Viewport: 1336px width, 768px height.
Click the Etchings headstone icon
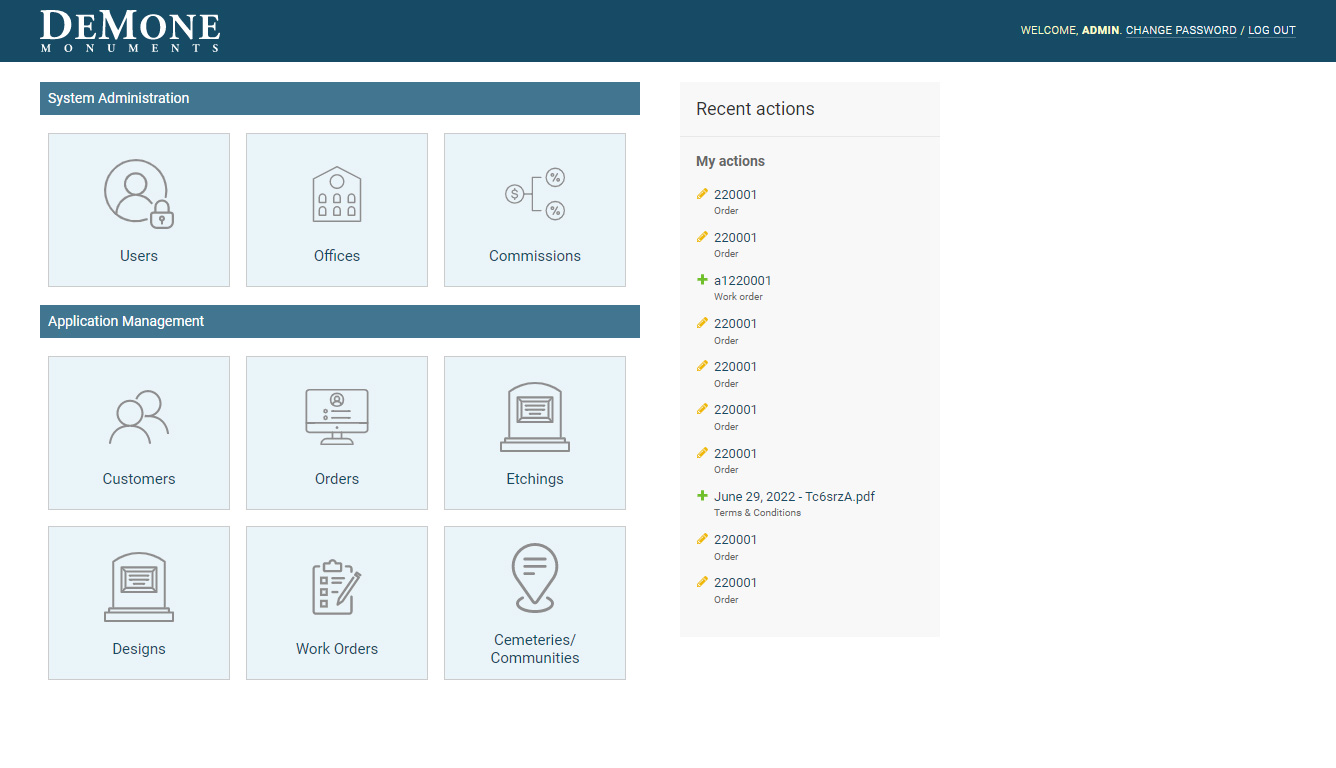click(535, 417)
